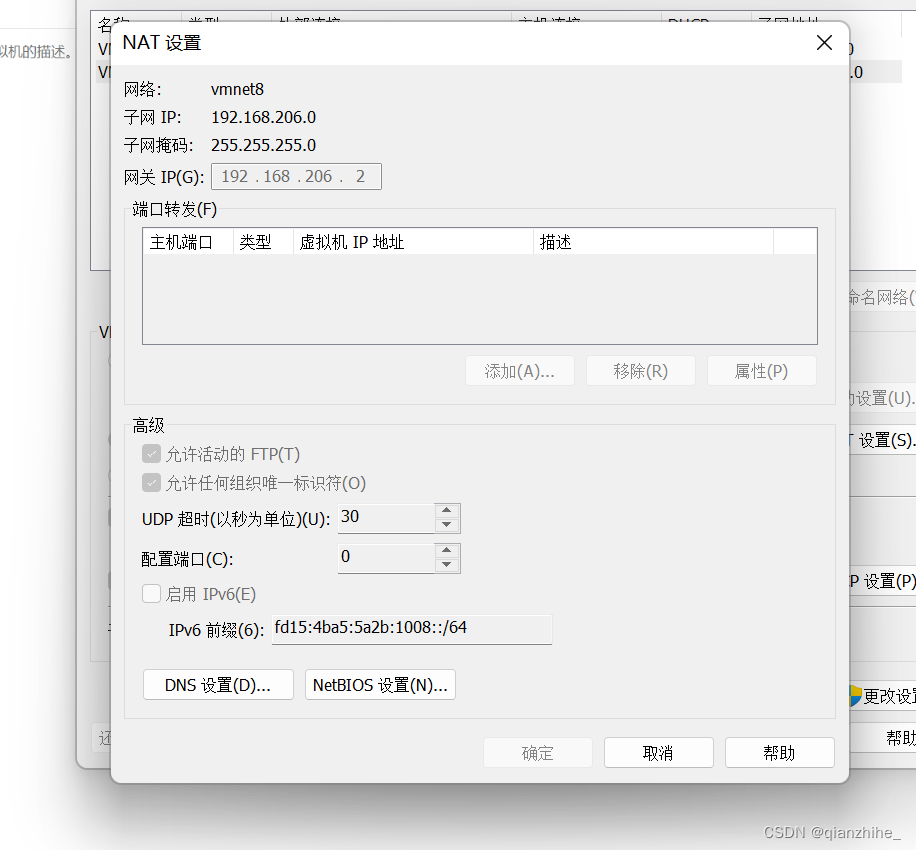Enable the 启用 IPv6 checkbox

pyautogui.click(x=151, y=594)
